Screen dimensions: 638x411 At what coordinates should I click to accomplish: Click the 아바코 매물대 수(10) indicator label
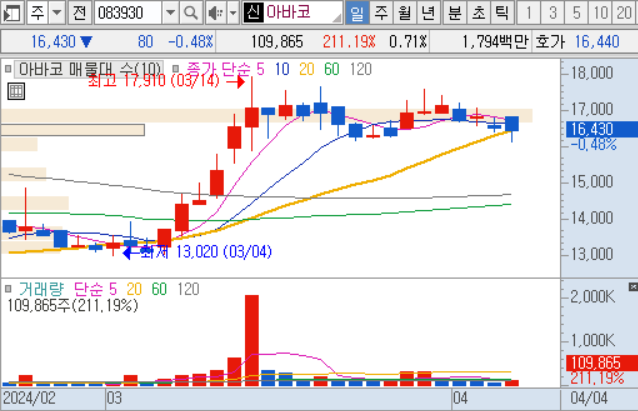click(90, 69)
